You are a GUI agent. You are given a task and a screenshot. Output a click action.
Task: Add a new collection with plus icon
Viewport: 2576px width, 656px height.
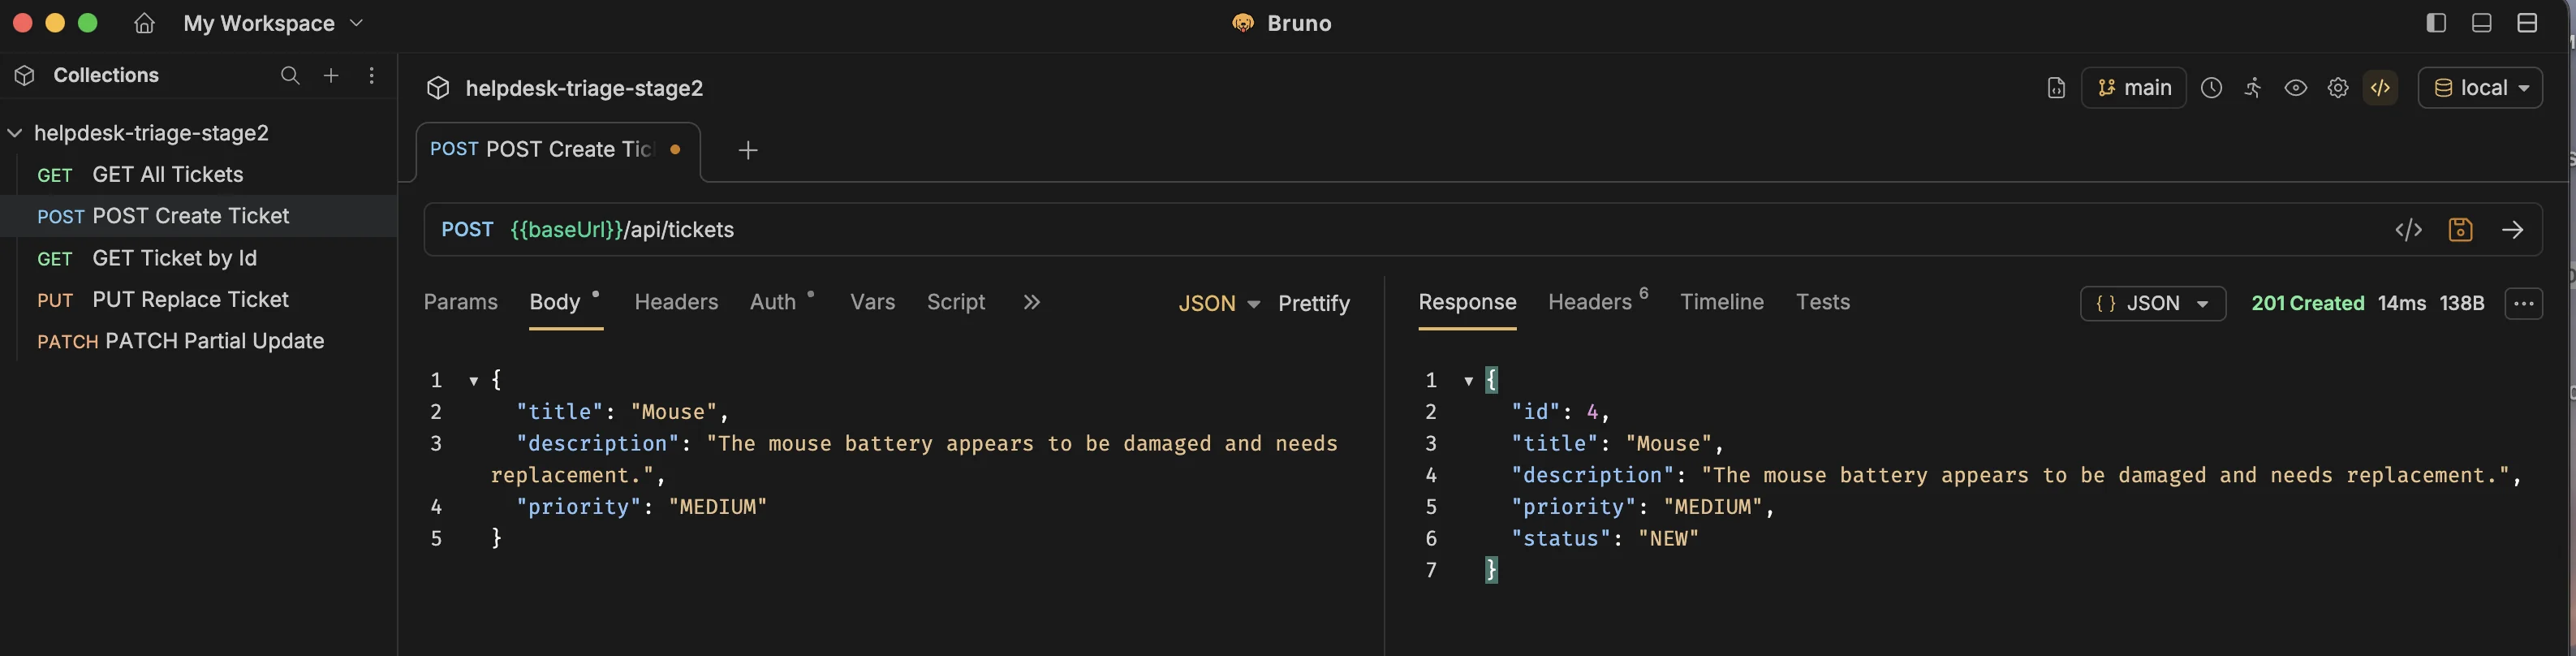click(x=331, y=75)
